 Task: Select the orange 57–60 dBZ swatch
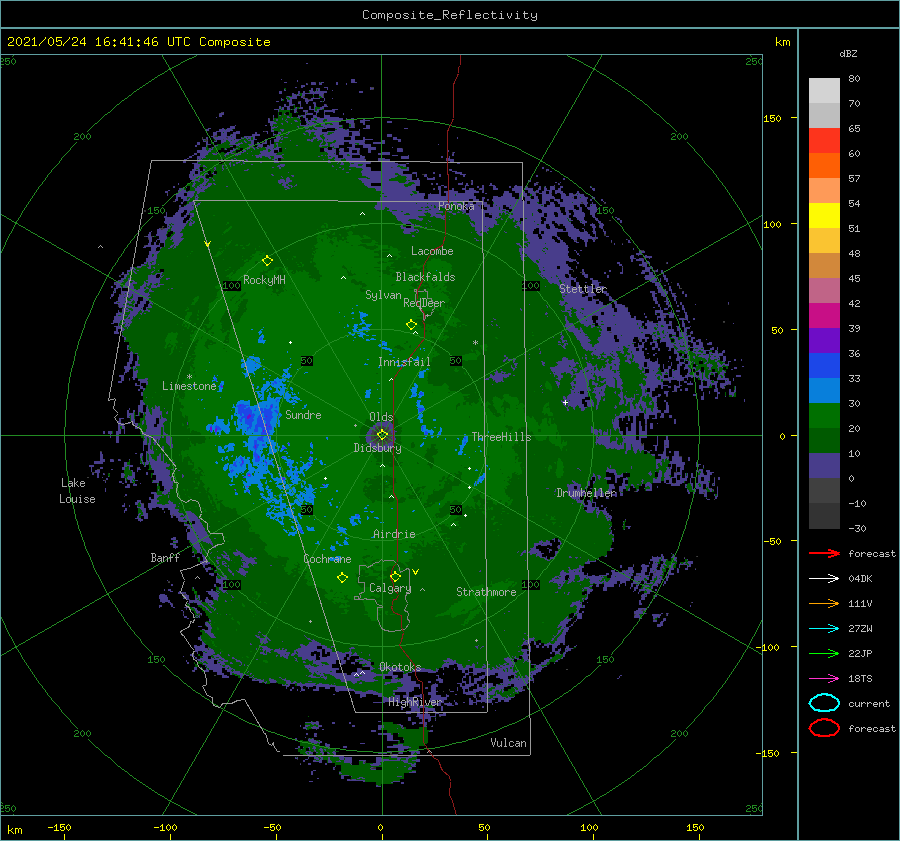(824, 166)
